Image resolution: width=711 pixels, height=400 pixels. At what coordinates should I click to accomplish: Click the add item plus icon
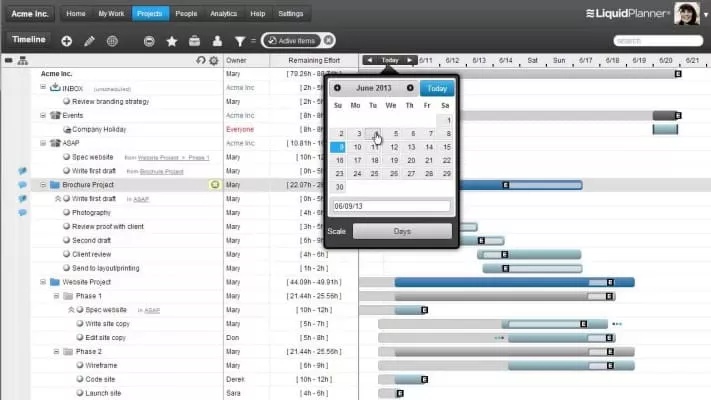coord(66,41)
